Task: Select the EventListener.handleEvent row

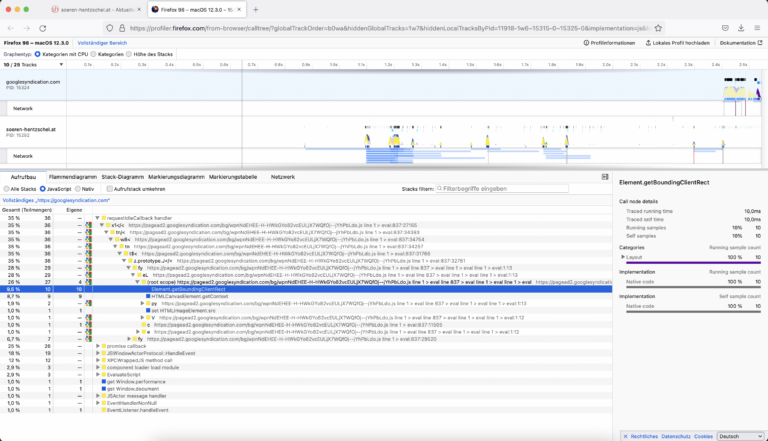Action: (x=306, y=410)
